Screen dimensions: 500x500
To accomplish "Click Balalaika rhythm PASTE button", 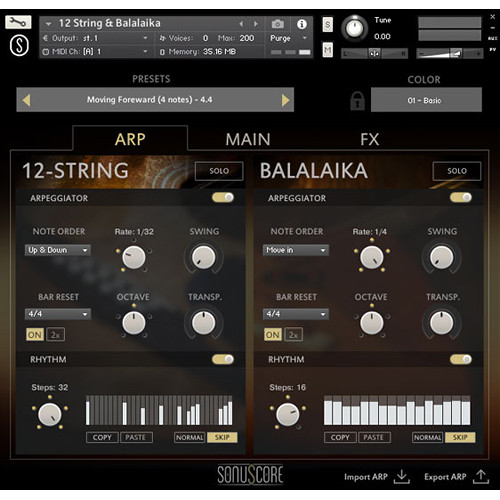I will (374, 437).
